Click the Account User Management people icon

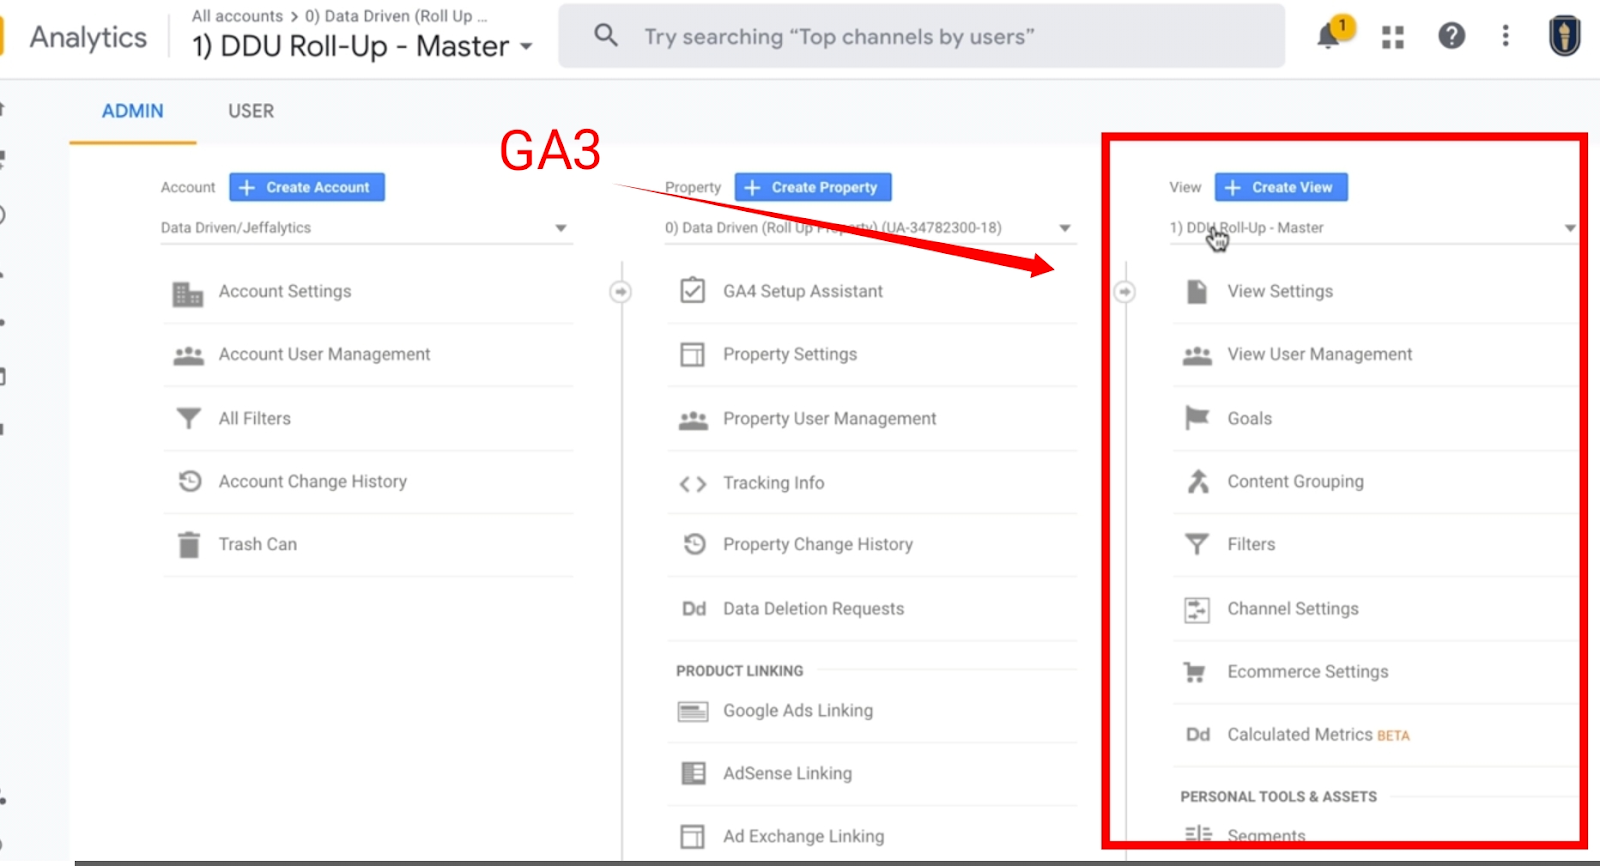click(x=188, y=355)
